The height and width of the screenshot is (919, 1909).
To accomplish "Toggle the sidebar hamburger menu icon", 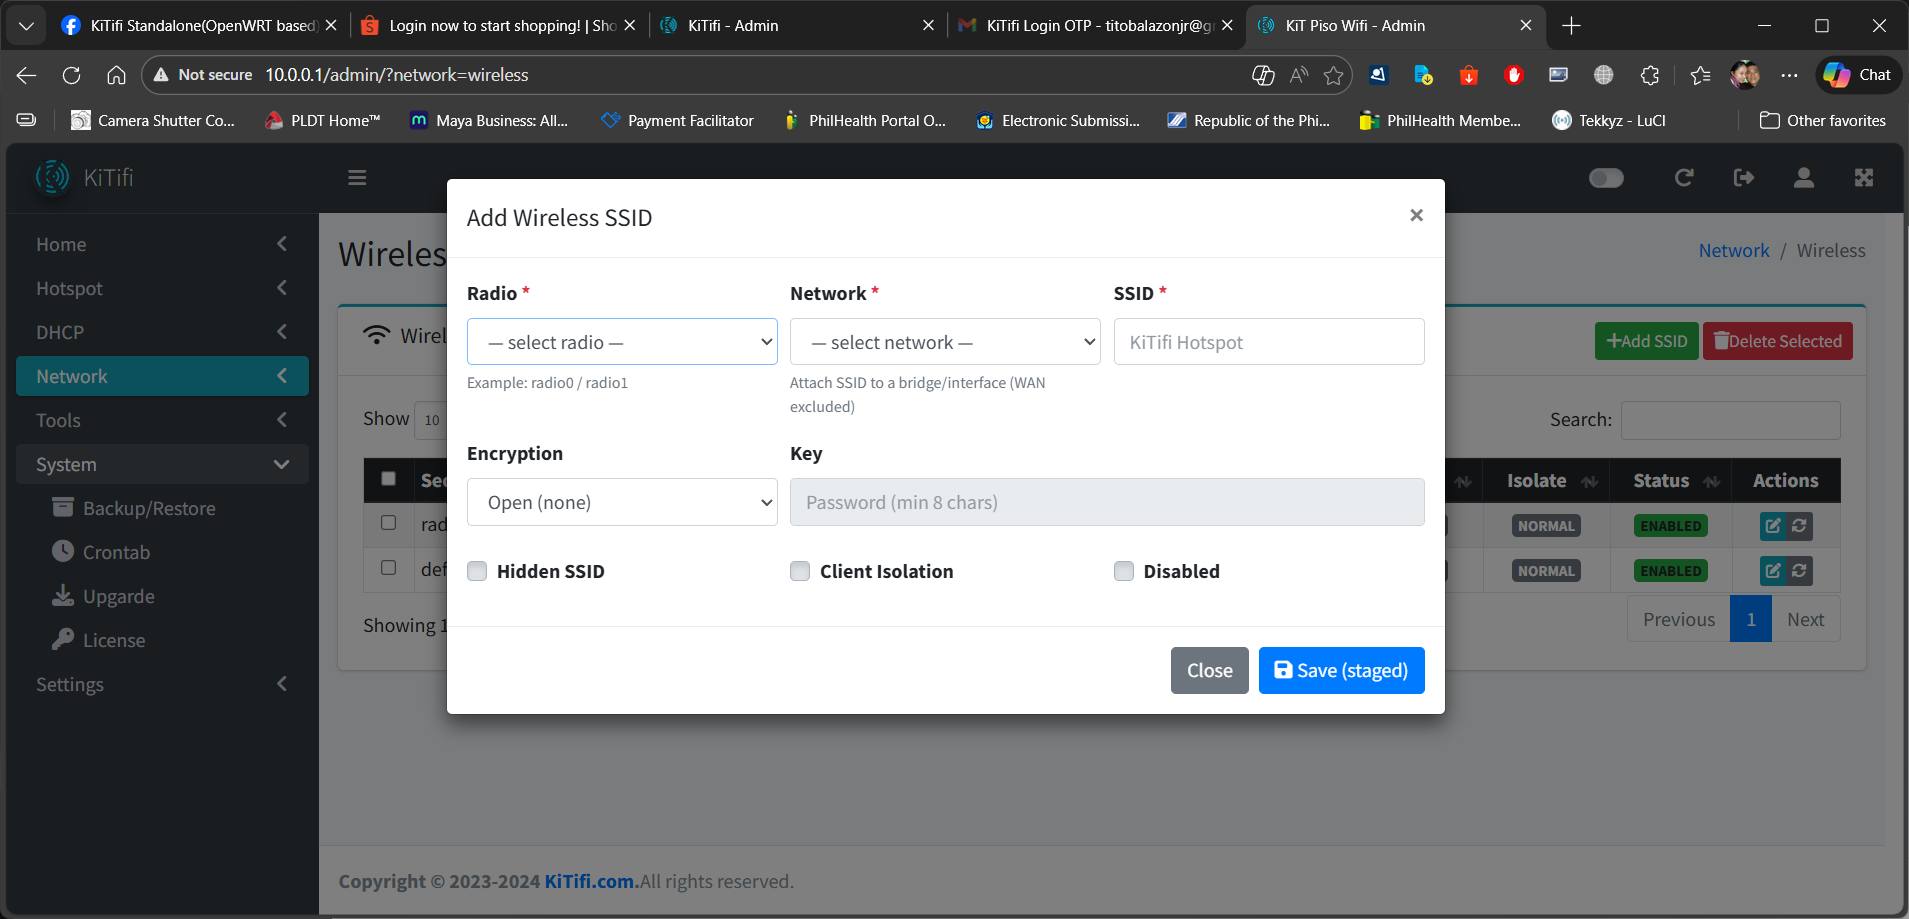I will click(357, 178).
